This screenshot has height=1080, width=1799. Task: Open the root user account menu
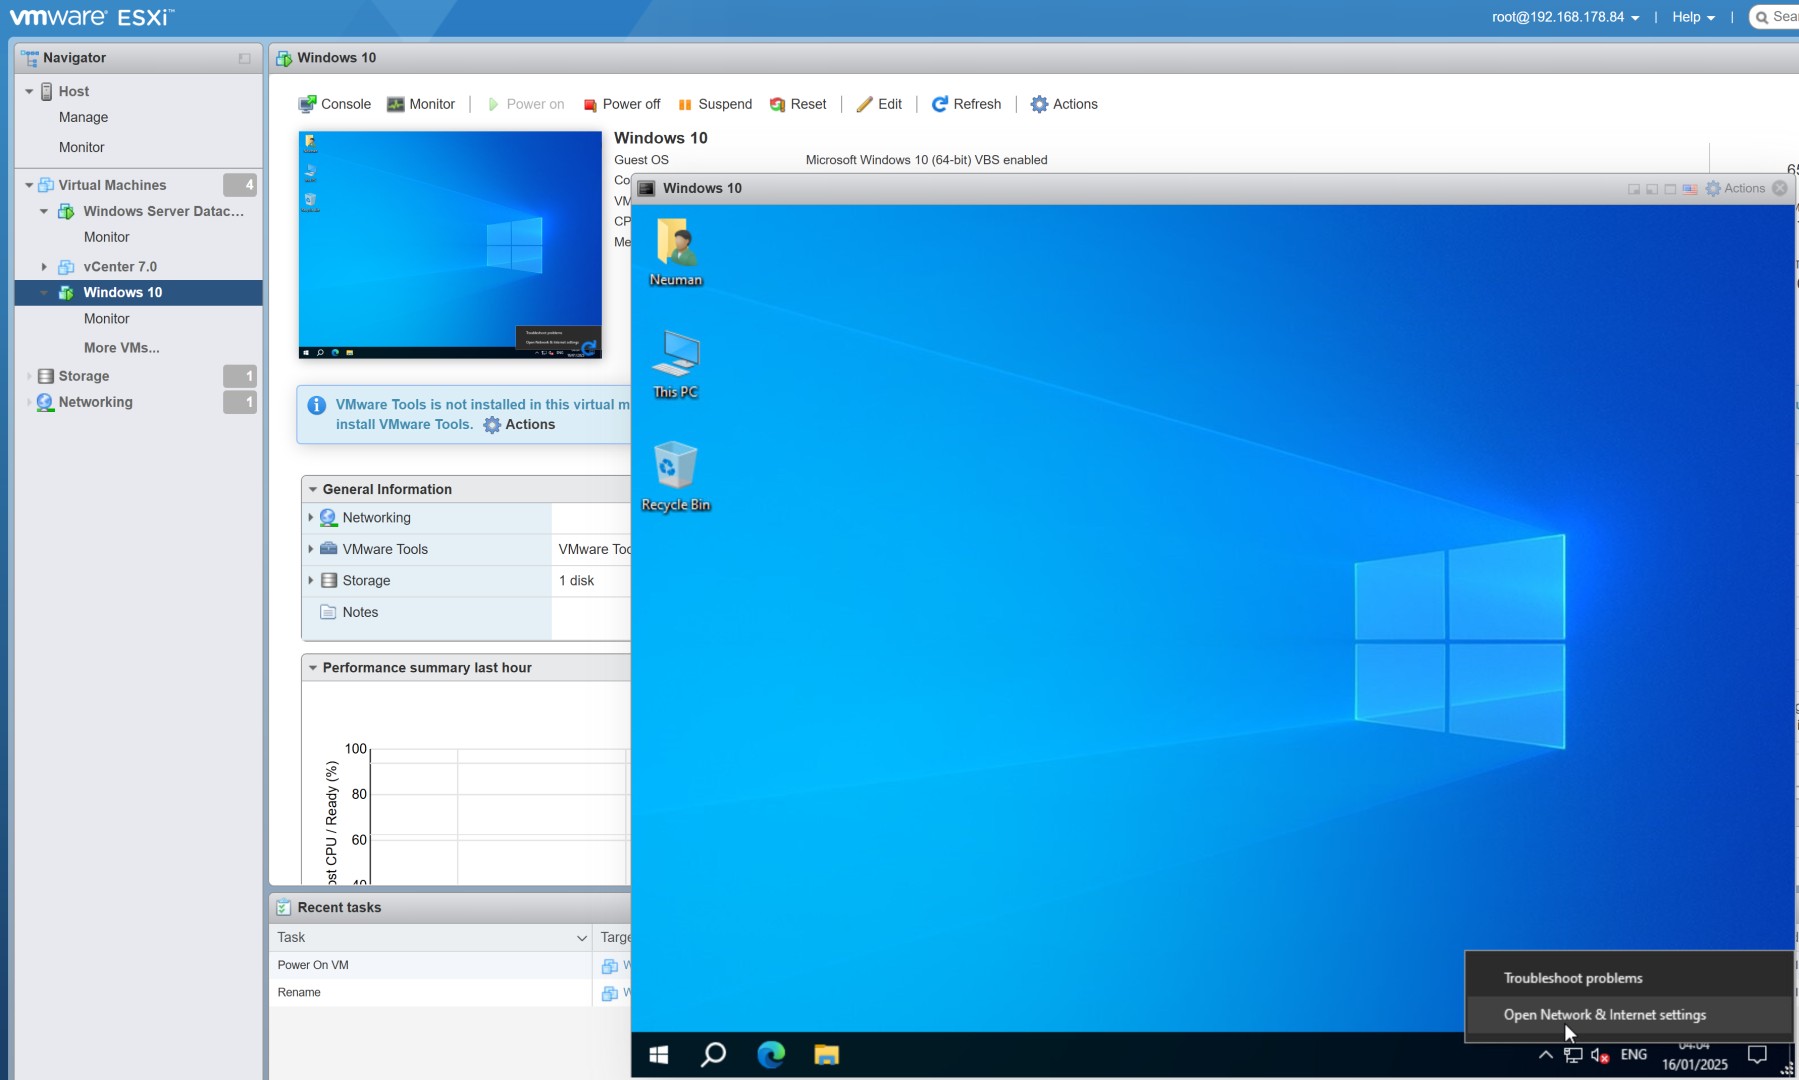[x=1565, y=17]
